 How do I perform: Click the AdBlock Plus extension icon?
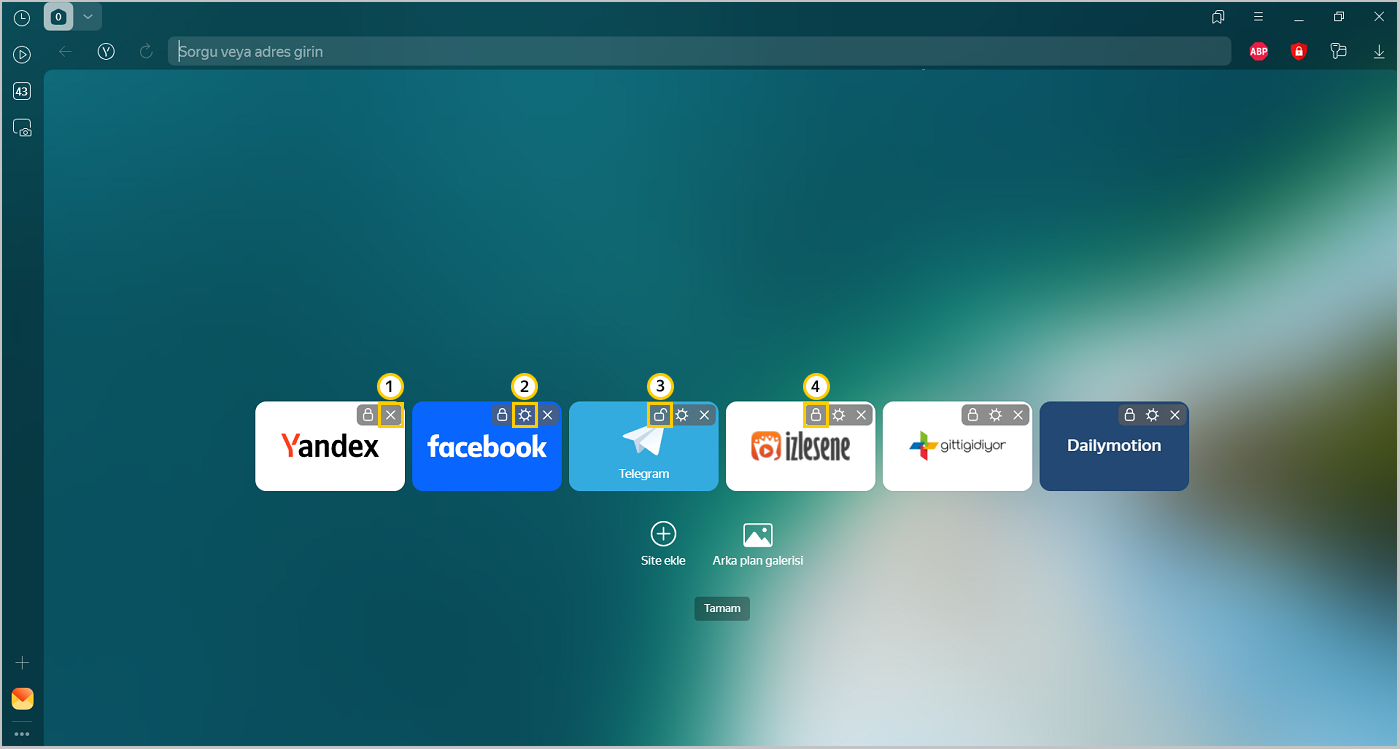(x=1258, y=52)
